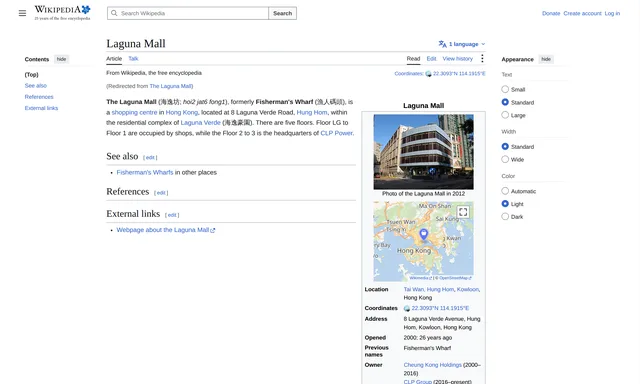Open Create account link
The height and width of the screenshot is (384, 640).
click(x=582, y=13)
